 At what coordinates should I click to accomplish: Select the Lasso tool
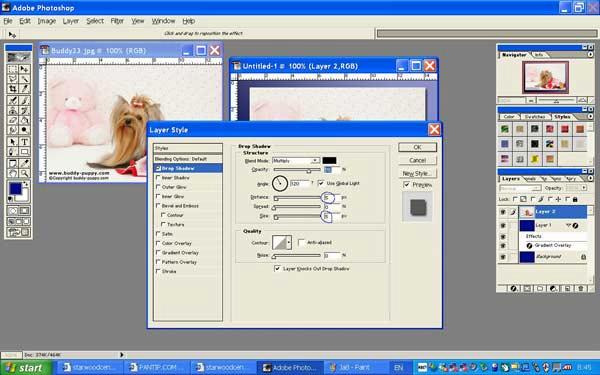(13, 79)
